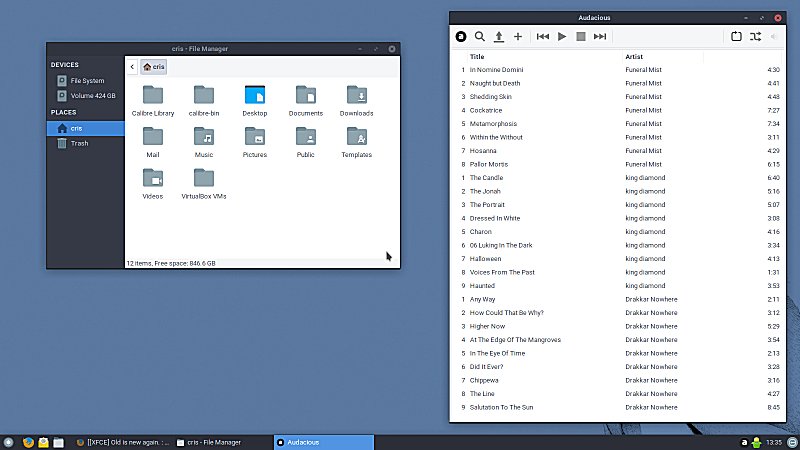Stop playback in Audacious
This screenshot has width=800, height=450.
pyautogui.click(x=581, y=36)
